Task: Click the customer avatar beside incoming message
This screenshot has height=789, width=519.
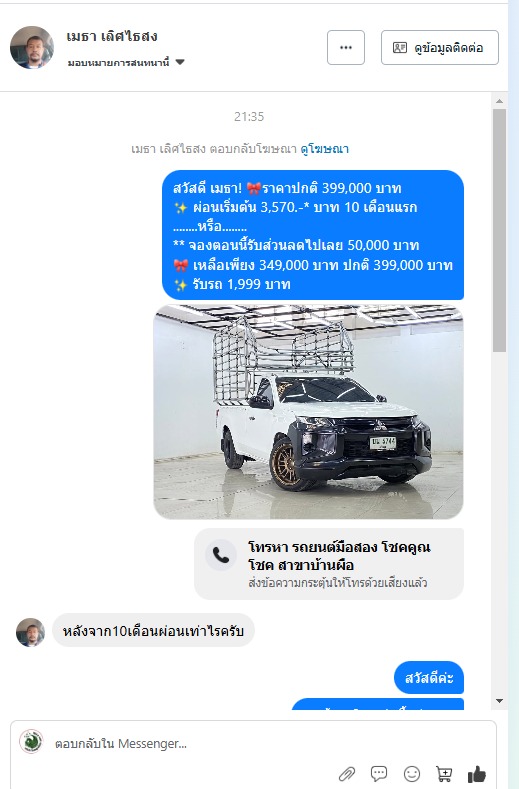Action: 30,632
